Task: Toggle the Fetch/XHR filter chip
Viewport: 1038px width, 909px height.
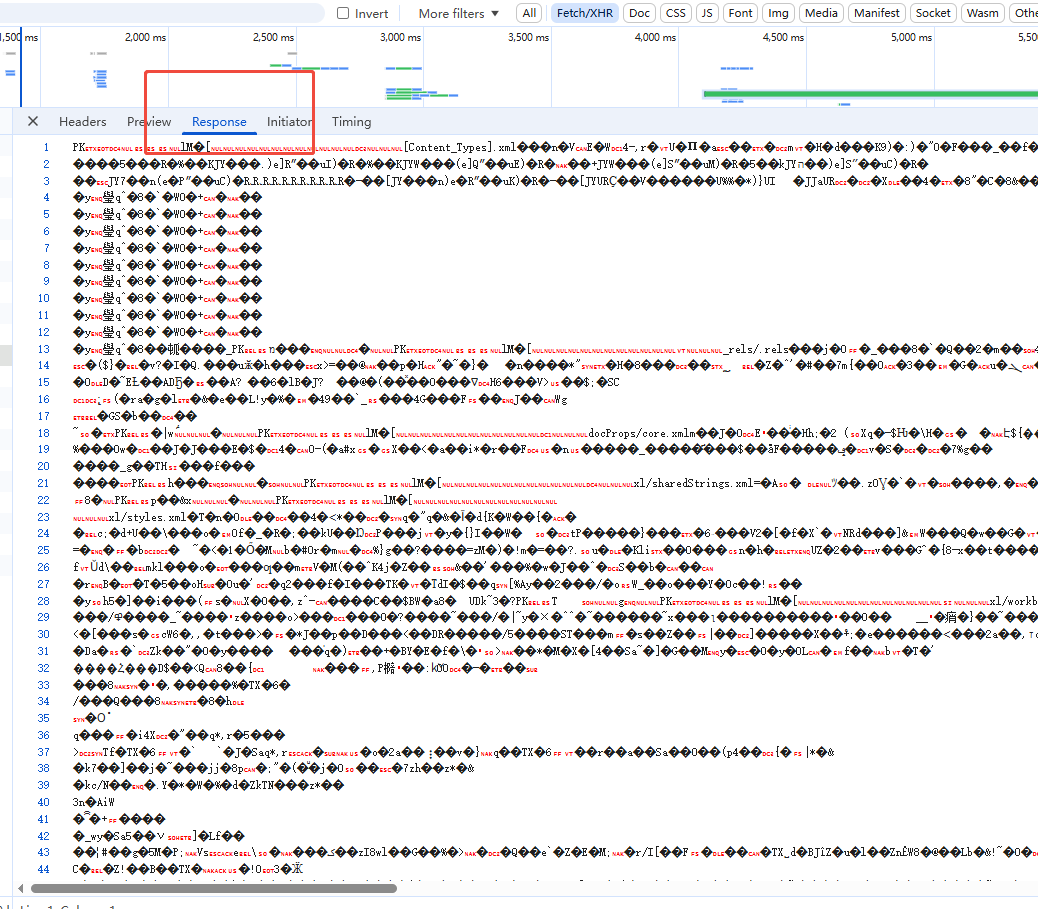Action: (585, 13)
